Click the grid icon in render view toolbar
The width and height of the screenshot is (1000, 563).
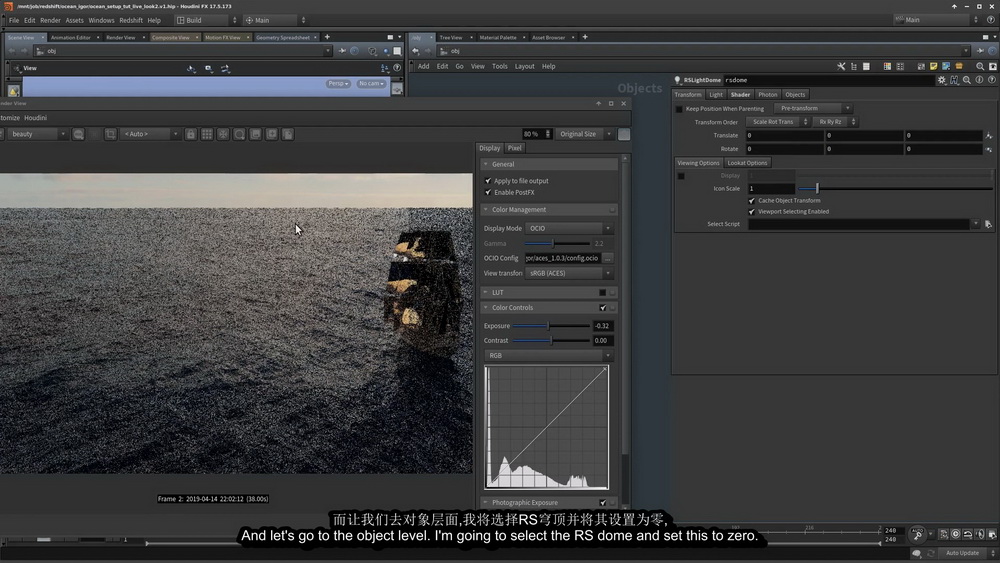click(x=207, y=134)
